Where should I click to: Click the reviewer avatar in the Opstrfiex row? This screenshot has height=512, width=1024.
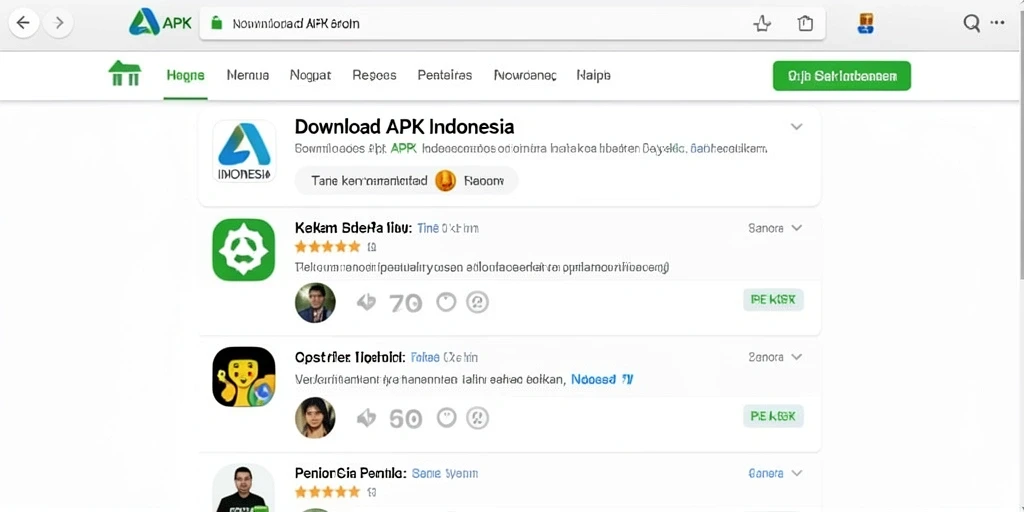pos(315,418)
